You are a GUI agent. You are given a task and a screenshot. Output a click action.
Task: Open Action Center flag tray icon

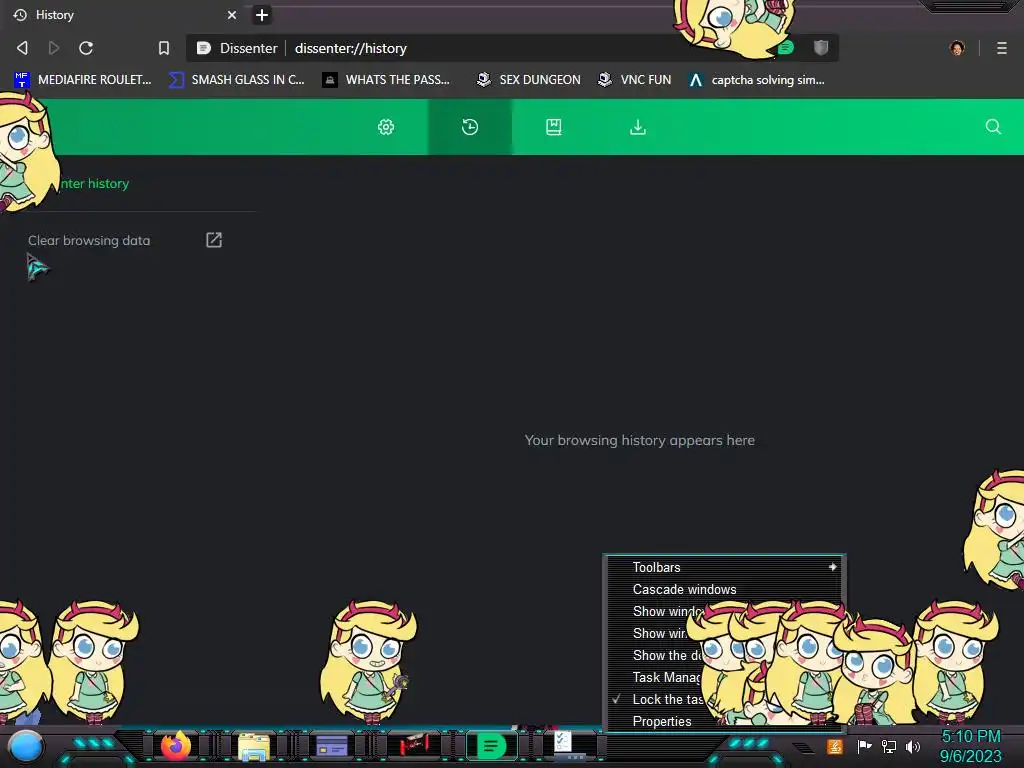point(864,746)
